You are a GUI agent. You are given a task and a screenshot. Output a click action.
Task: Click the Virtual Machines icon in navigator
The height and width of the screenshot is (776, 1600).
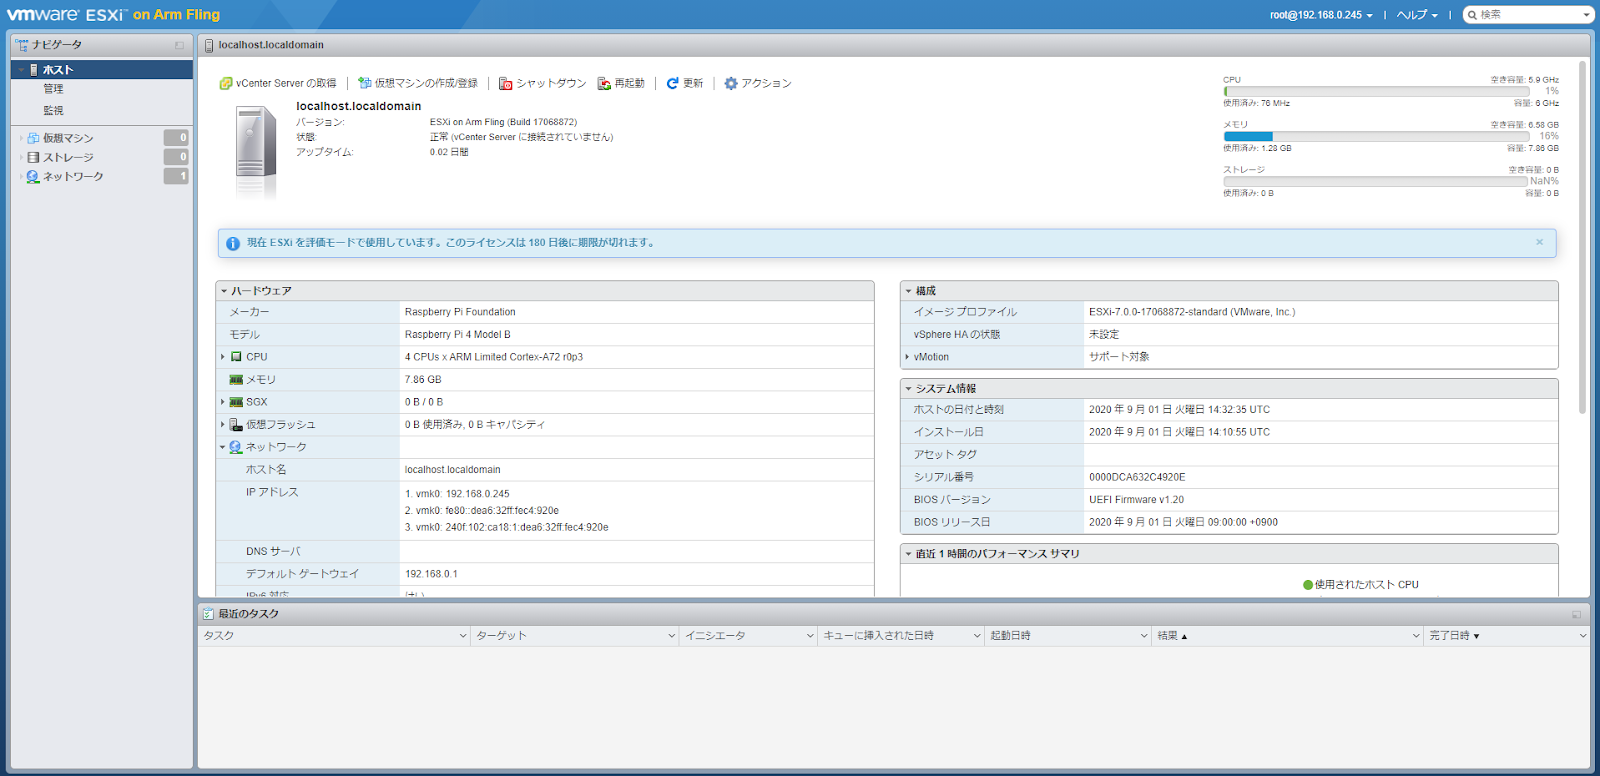click(x=33, y=138)
